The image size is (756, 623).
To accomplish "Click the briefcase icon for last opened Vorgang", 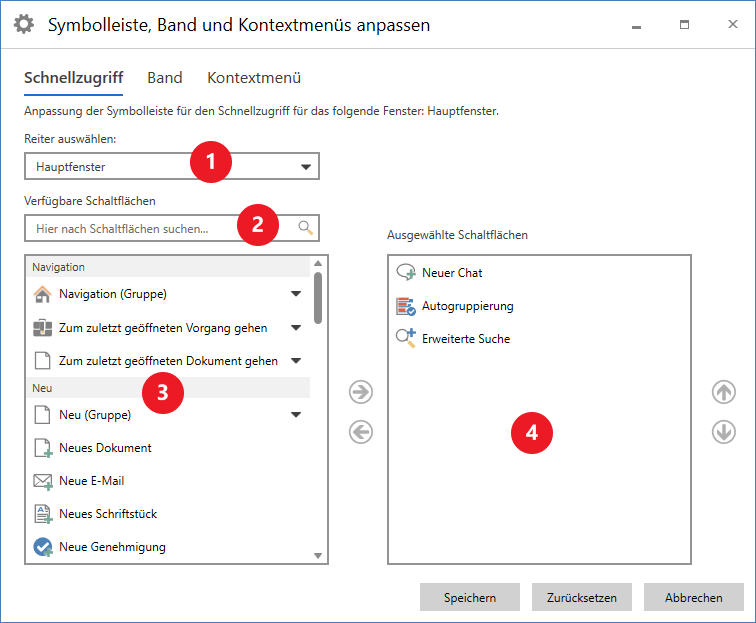I will point(42,328).
